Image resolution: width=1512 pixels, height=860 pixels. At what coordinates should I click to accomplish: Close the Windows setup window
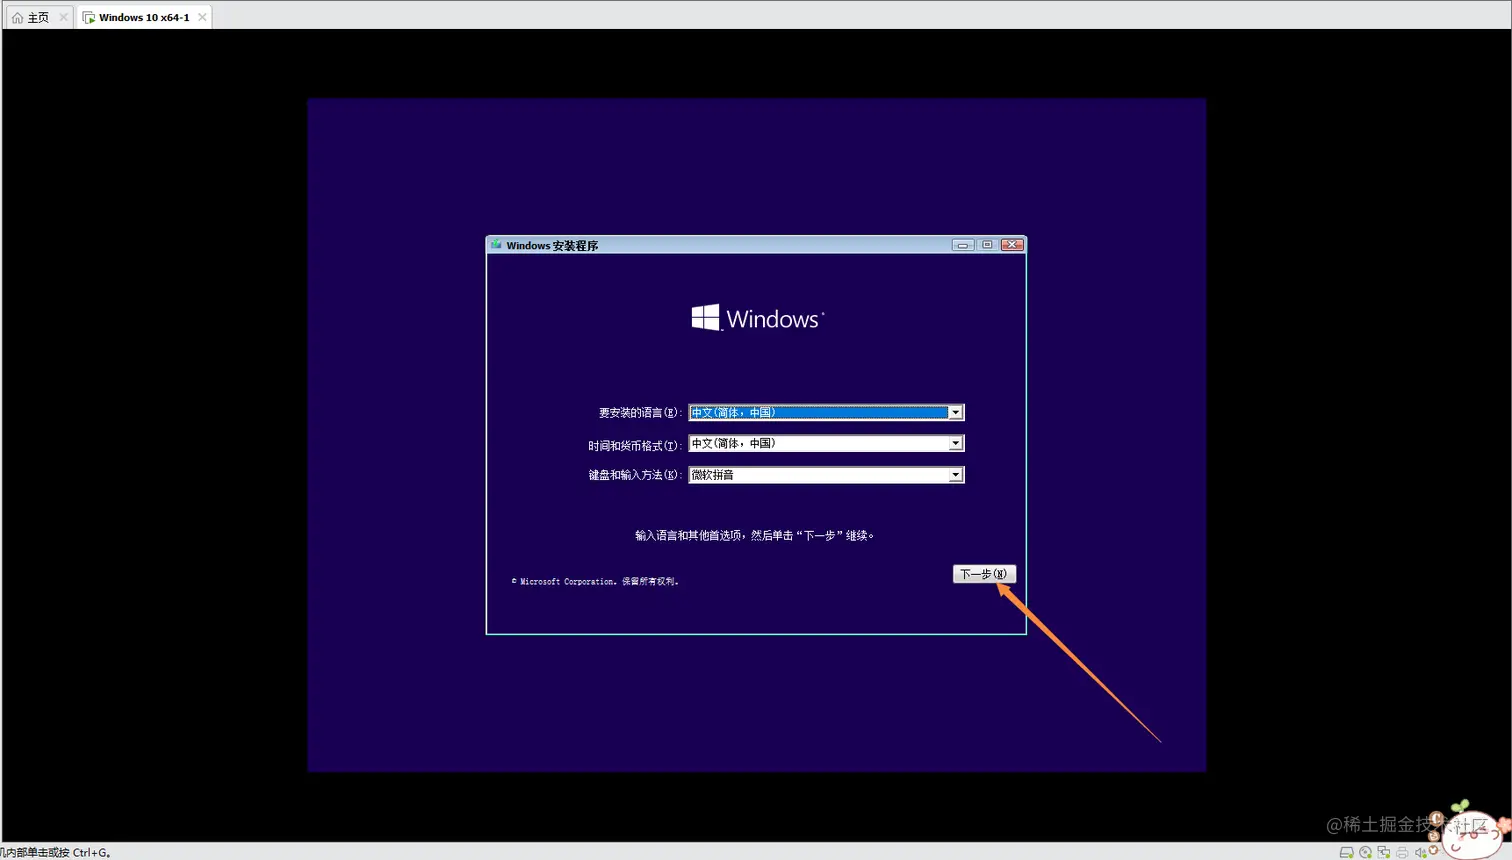coord(1012,245)
